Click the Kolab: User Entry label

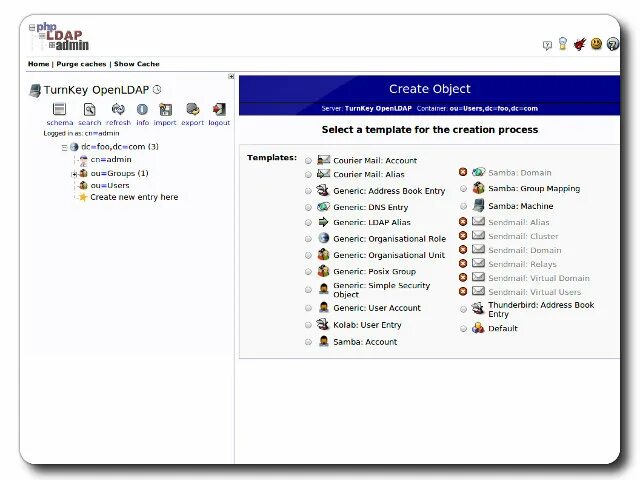click(x=367, y=325)
